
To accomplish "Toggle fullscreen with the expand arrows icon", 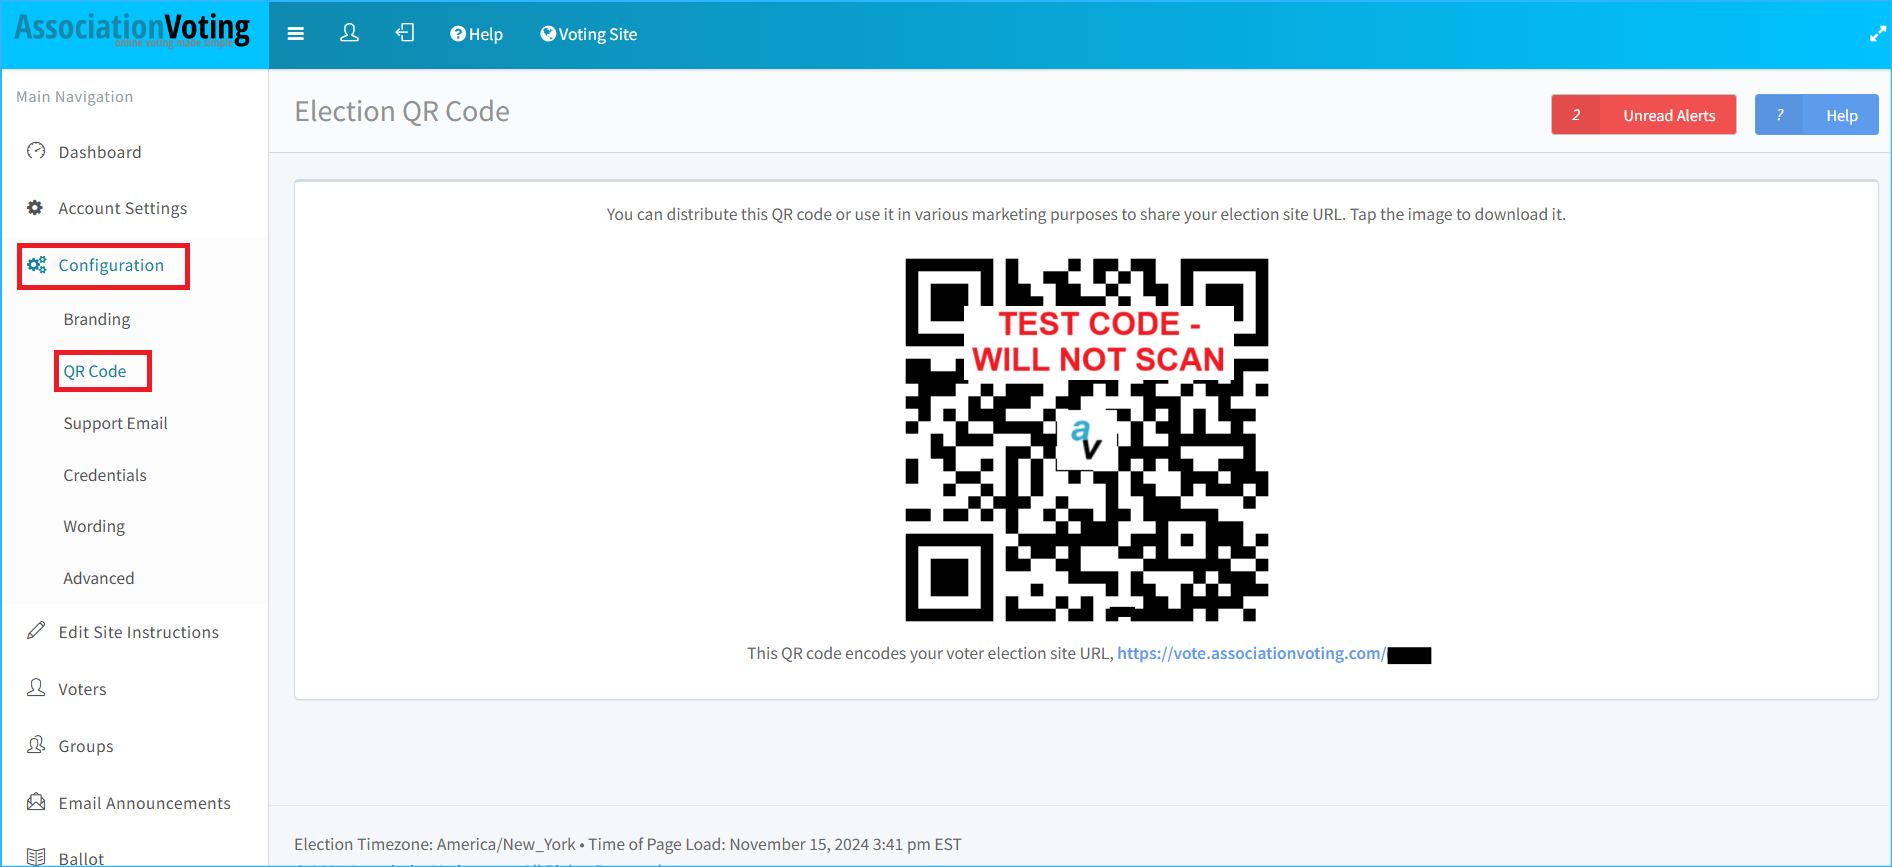I will click(x=1877, y=34).
